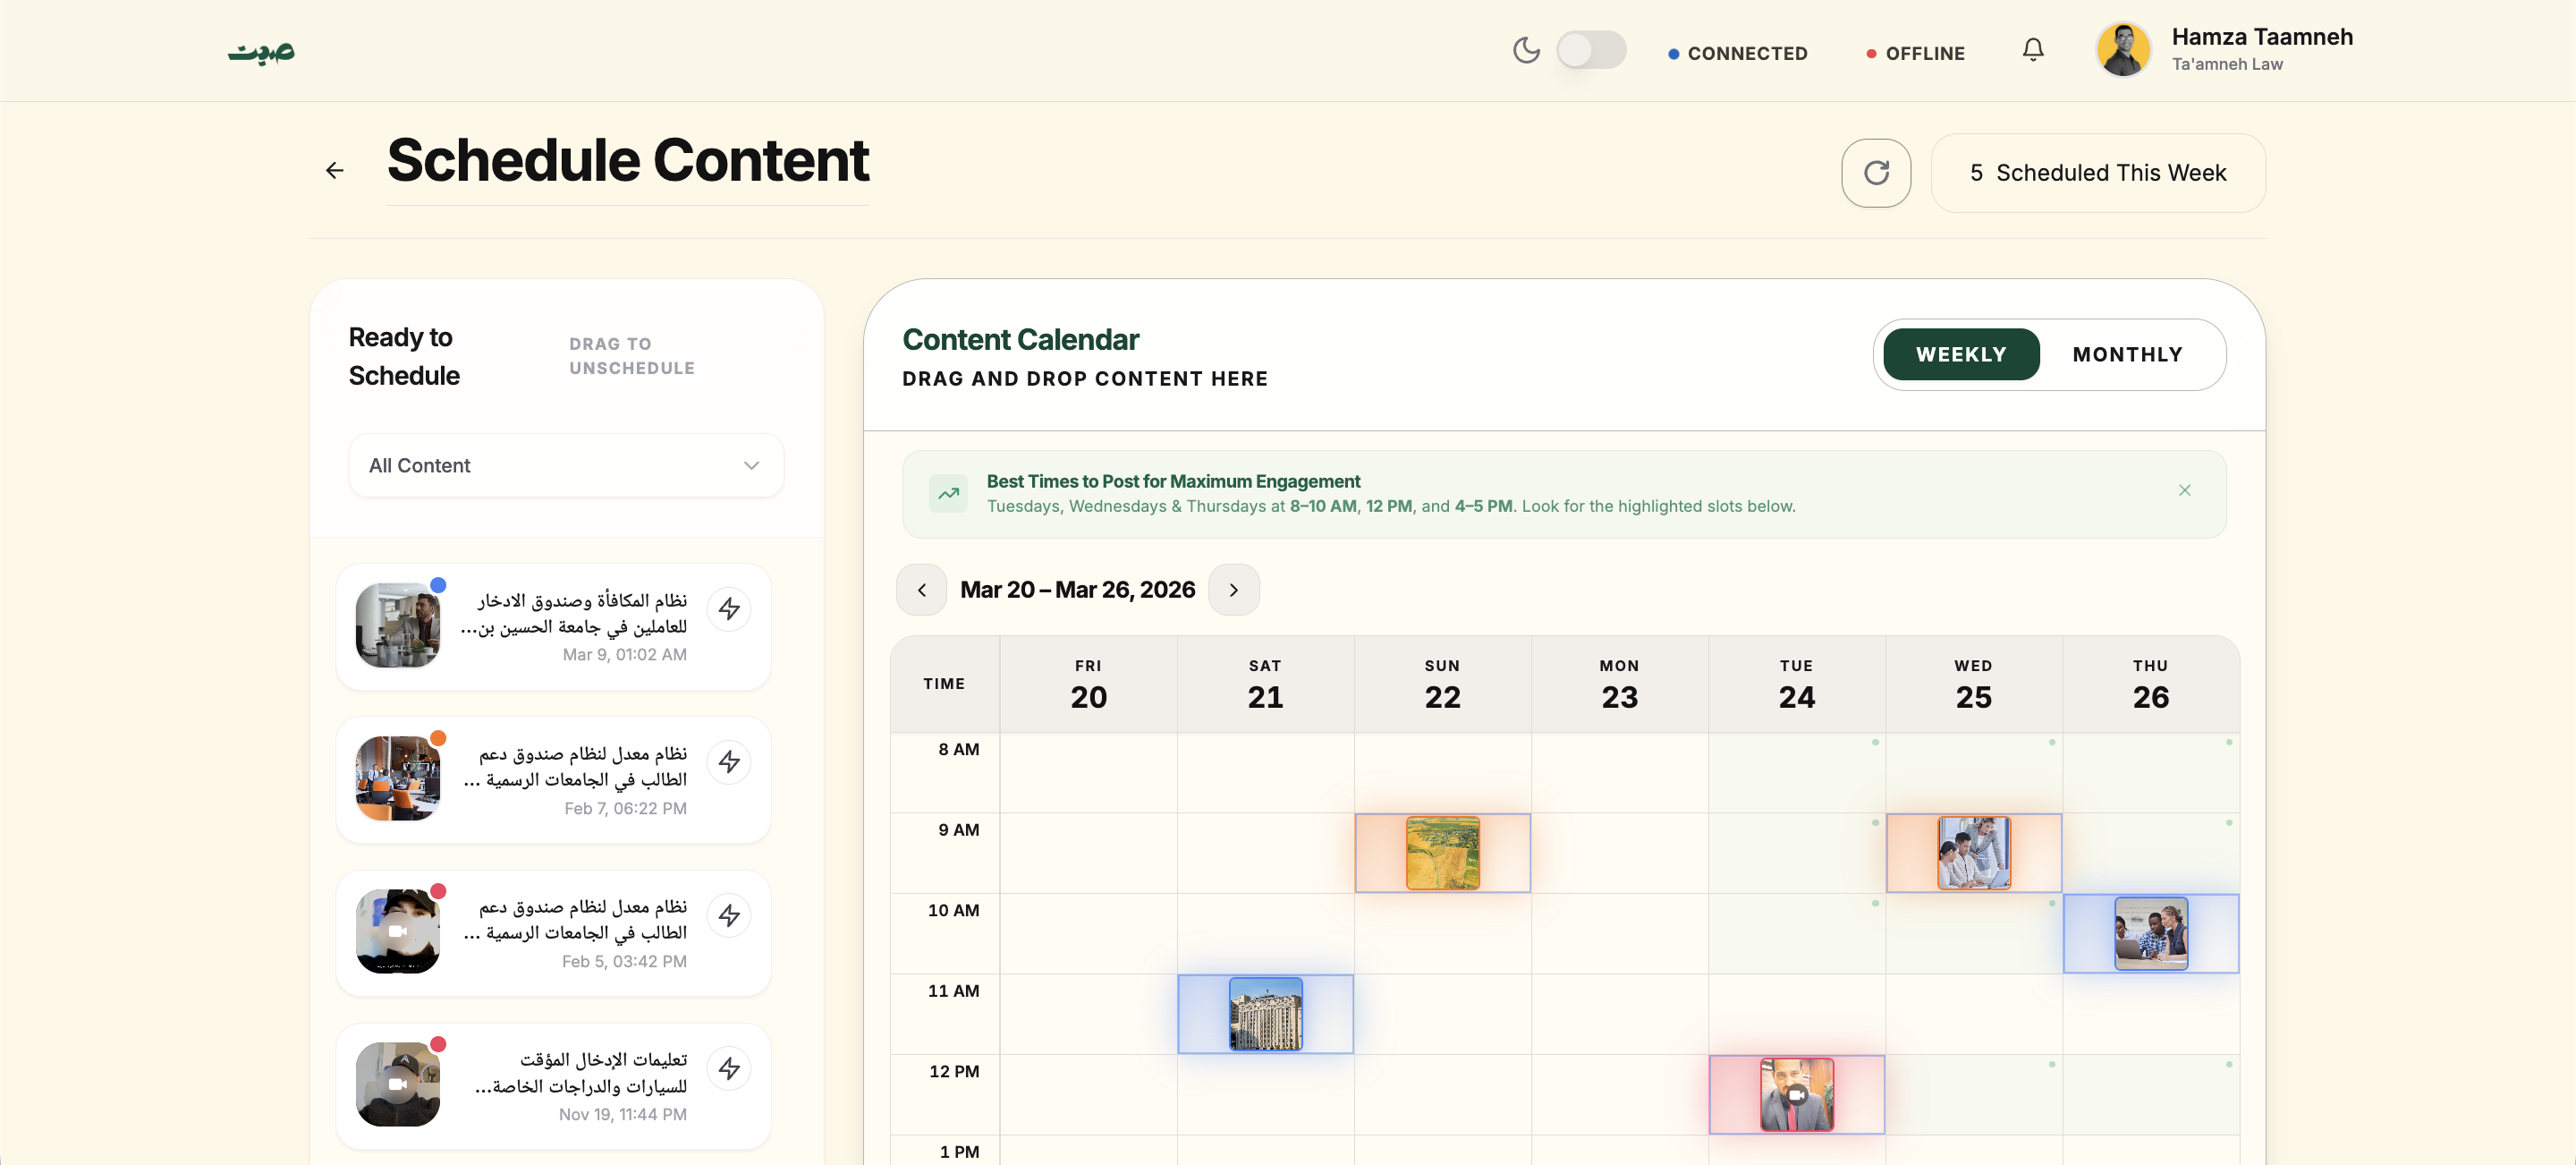The height and width of the screenshot is (1165, 2576).
Task: Click the 5 Scheduled This Week button
Action: pyautogui.click(x=2098, y=173)
